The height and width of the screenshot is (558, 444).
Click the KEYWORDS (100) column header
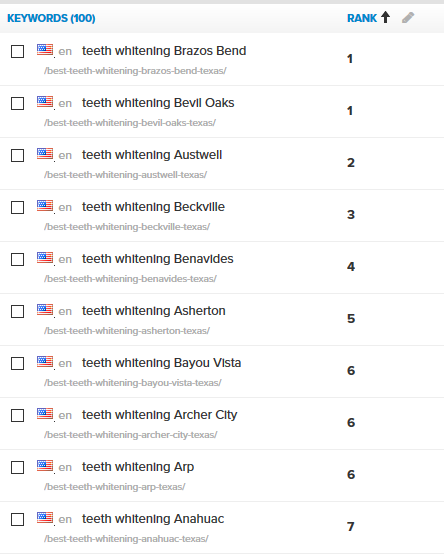point(51,18)
